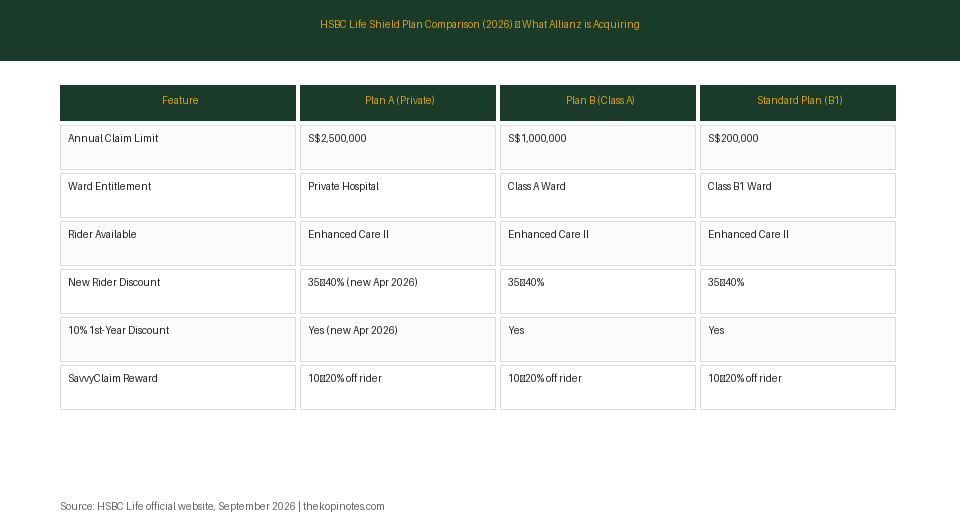The width and height of the screenshot is (960, 520).
Task: Select Plan B's 35–40% rider discount cell
Action: (598, 292)
